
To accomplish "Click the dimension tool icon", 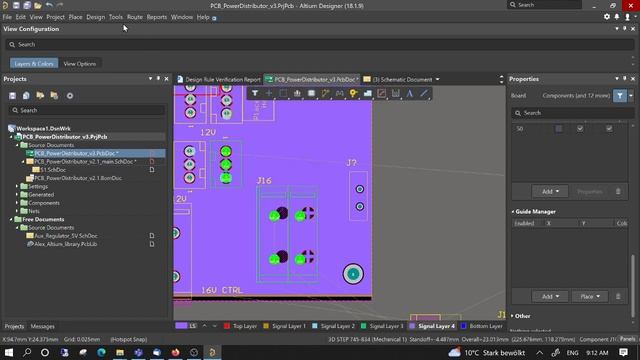I will point(396,93).
